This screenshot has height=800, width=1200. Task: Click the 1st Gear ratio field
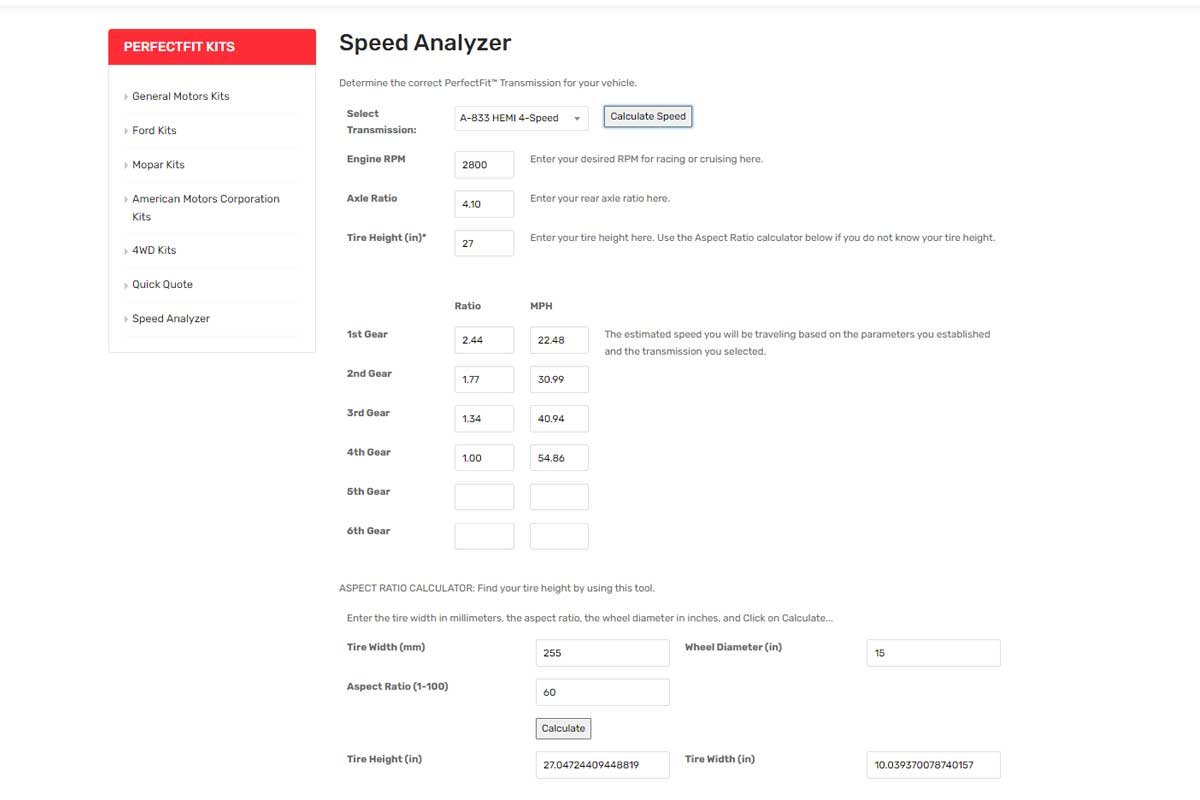[x=484, y=340]
